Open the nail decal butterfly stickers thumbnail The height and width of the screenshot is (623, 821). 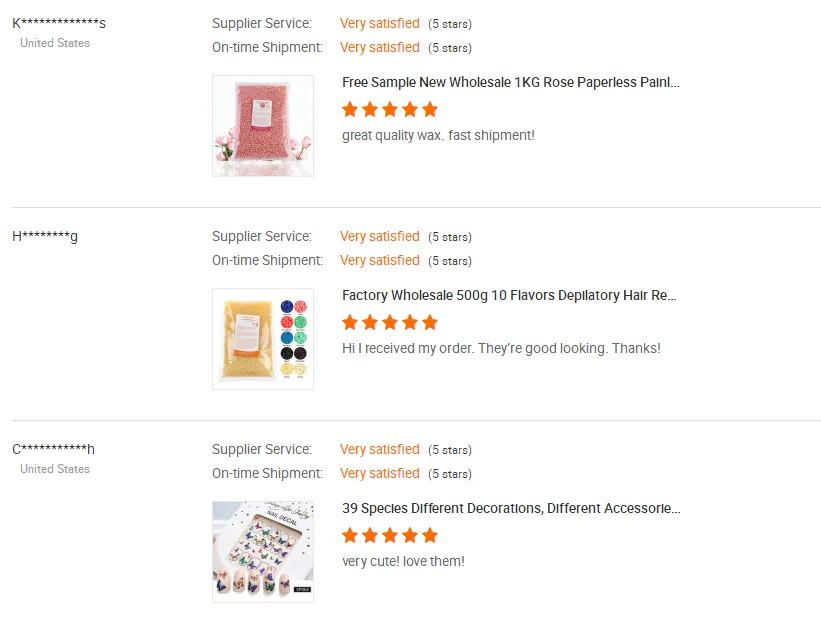tap(263, 552)
